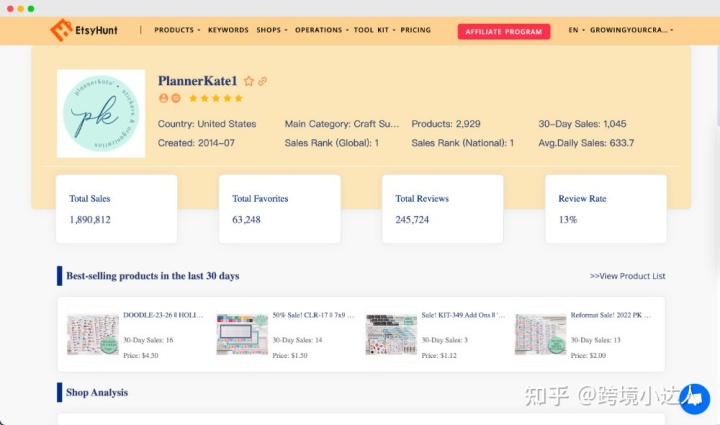Open the KEYWORDS page
Viewport: 720px width, 425px height.
point(228,30)
